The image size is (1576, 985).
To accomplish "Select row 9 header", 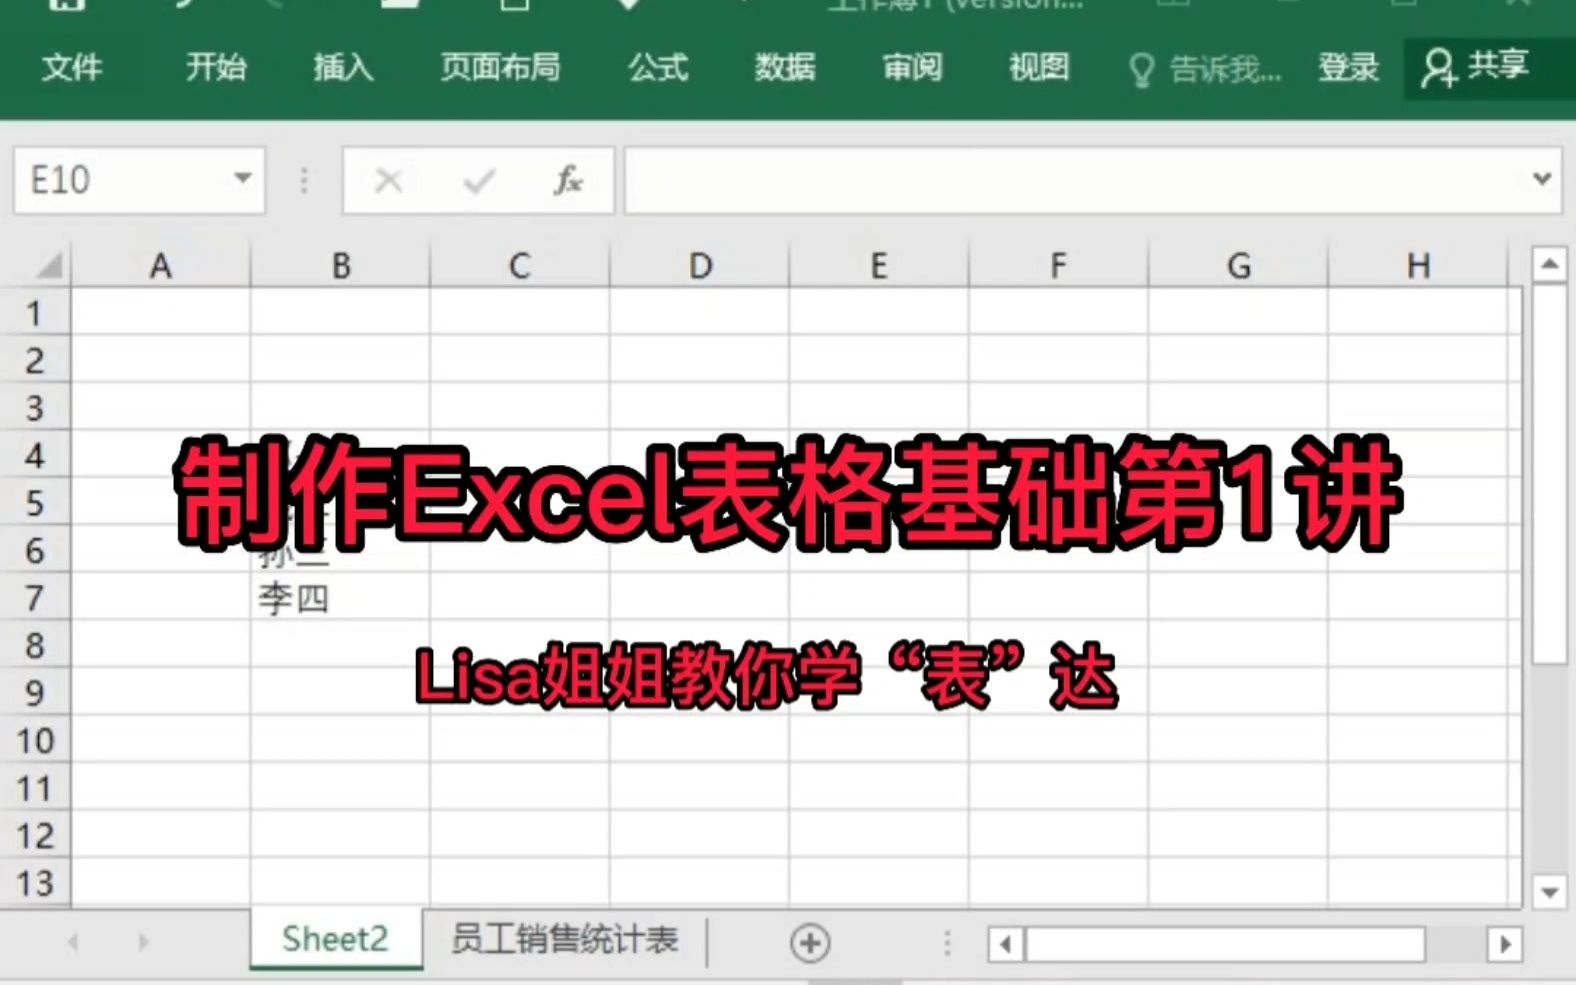I will coord(35,692).
